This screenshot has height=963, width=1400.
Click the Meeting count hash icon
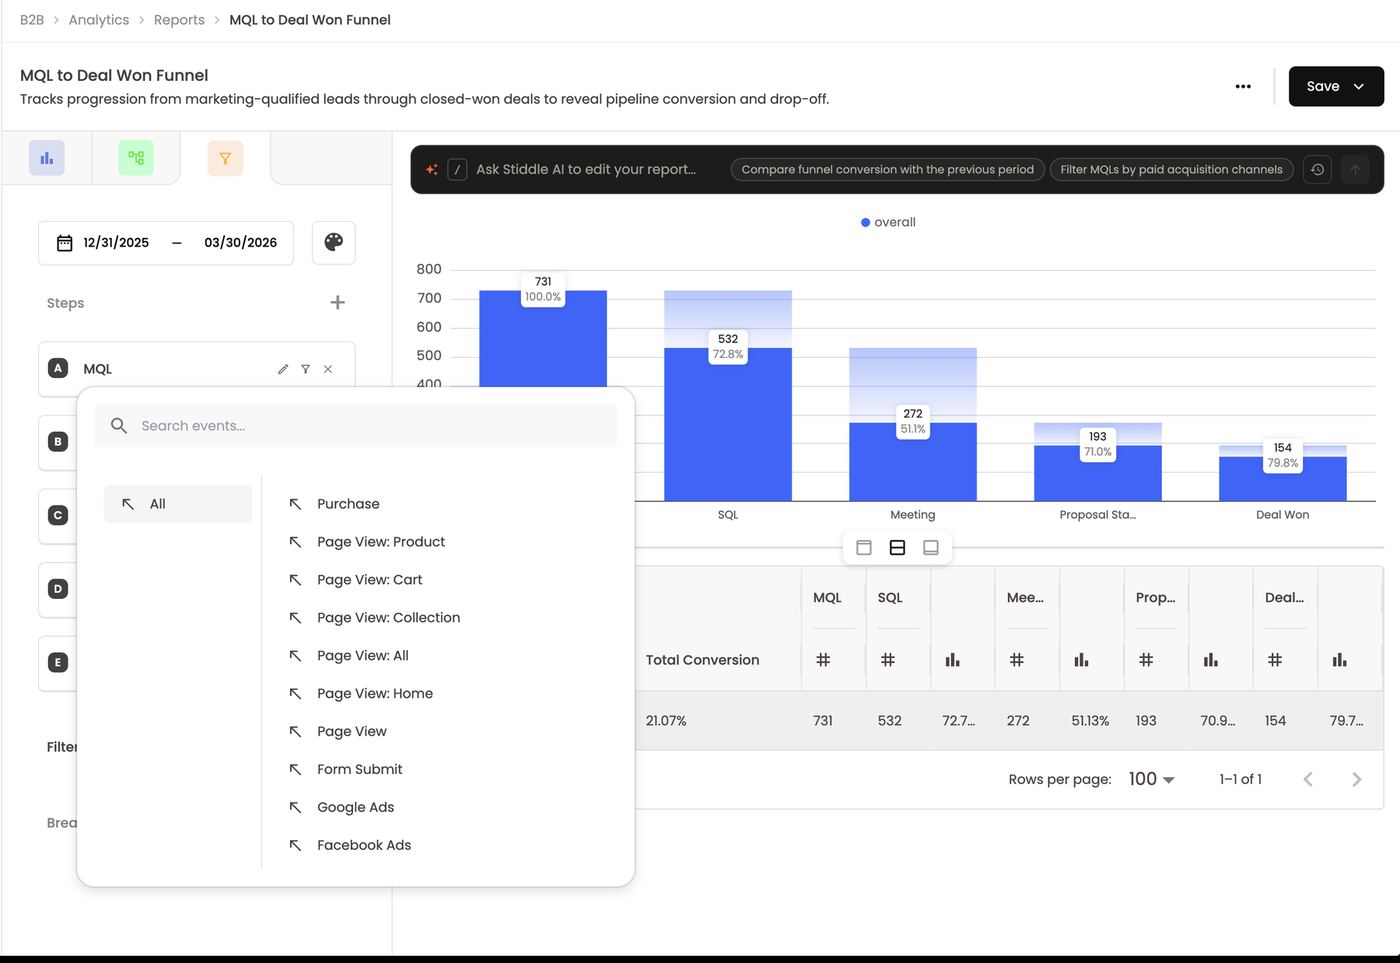pos(1017,660)
